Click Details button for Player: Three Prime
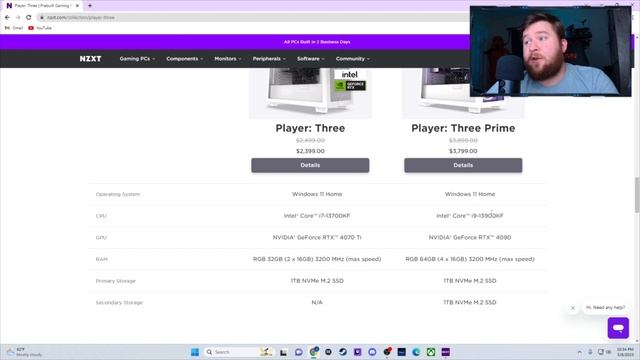Viewport: 640px width, 360px height. pyautogui.click(x=463, y=165)
